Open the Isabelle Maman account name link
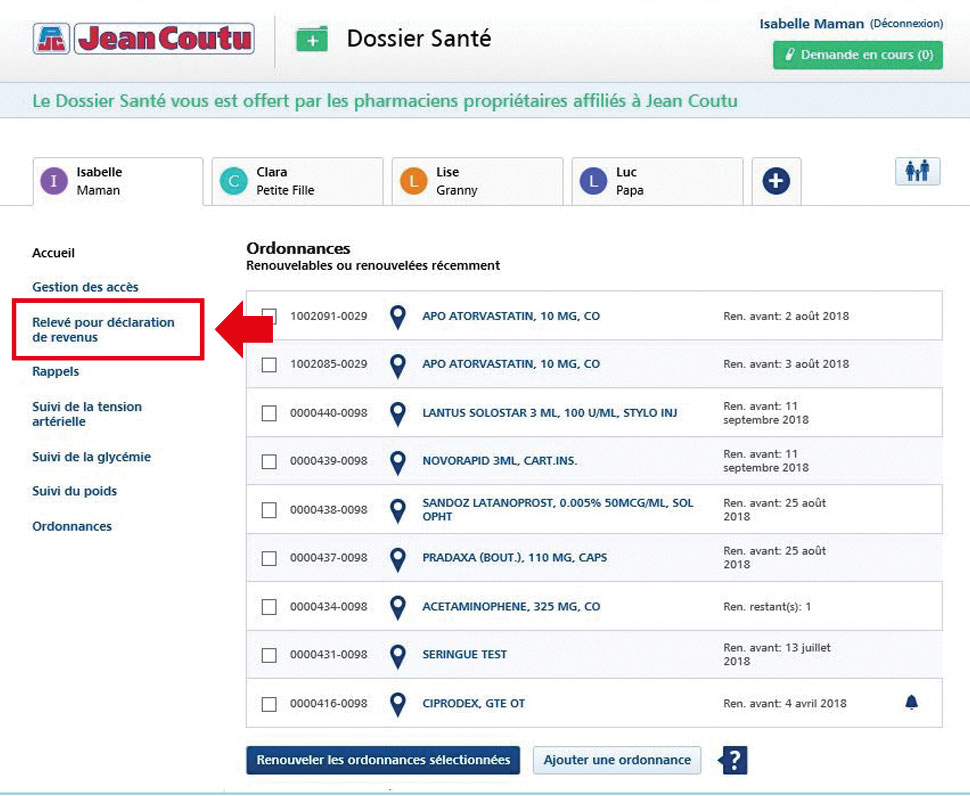 pos(812,24)
